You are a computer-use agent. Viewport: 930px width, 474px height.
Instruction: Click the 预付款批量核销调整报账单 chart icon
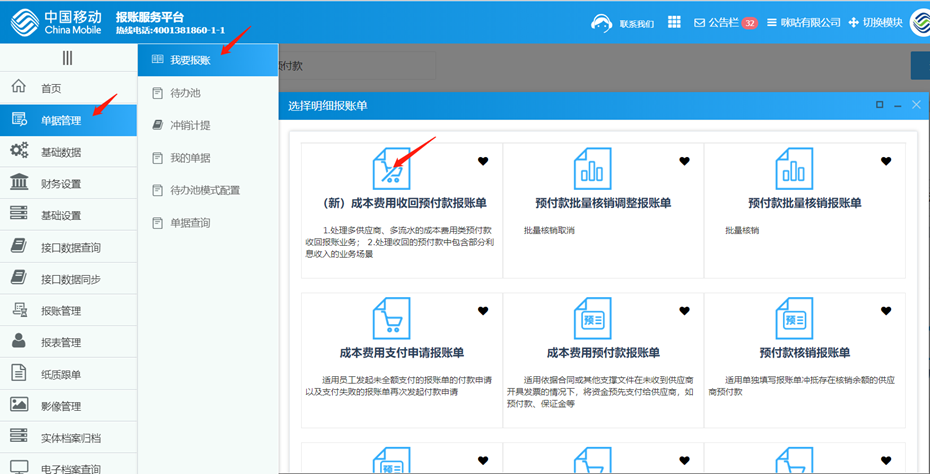point(593,168)
